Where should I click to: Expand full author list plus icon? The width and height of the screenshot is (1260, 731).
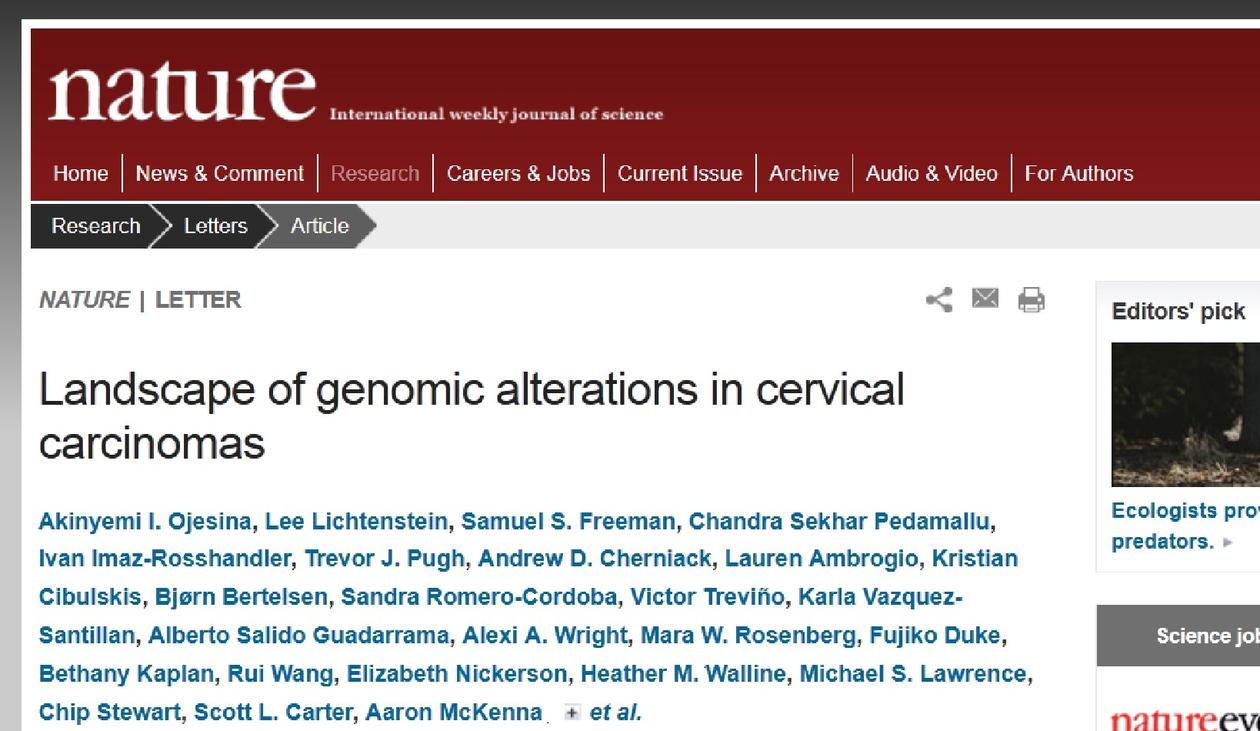click(x=572, y=713)
